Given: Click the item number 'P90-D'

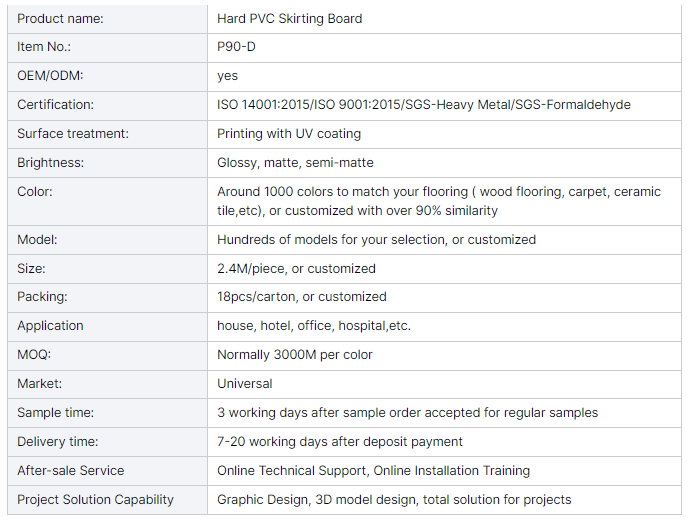Looking at the screenshot, I should point(237,47).
